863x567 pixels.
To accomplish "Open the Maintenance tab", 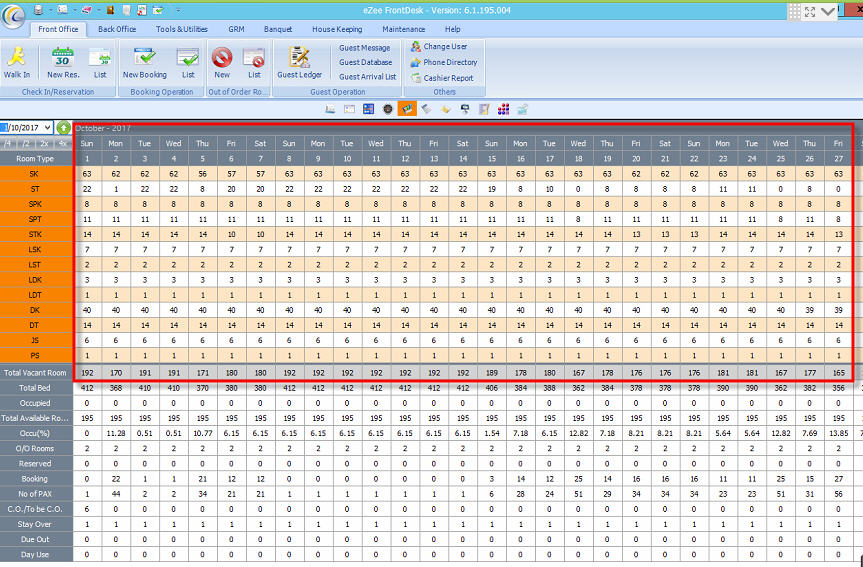I will [x=403, y=29].
